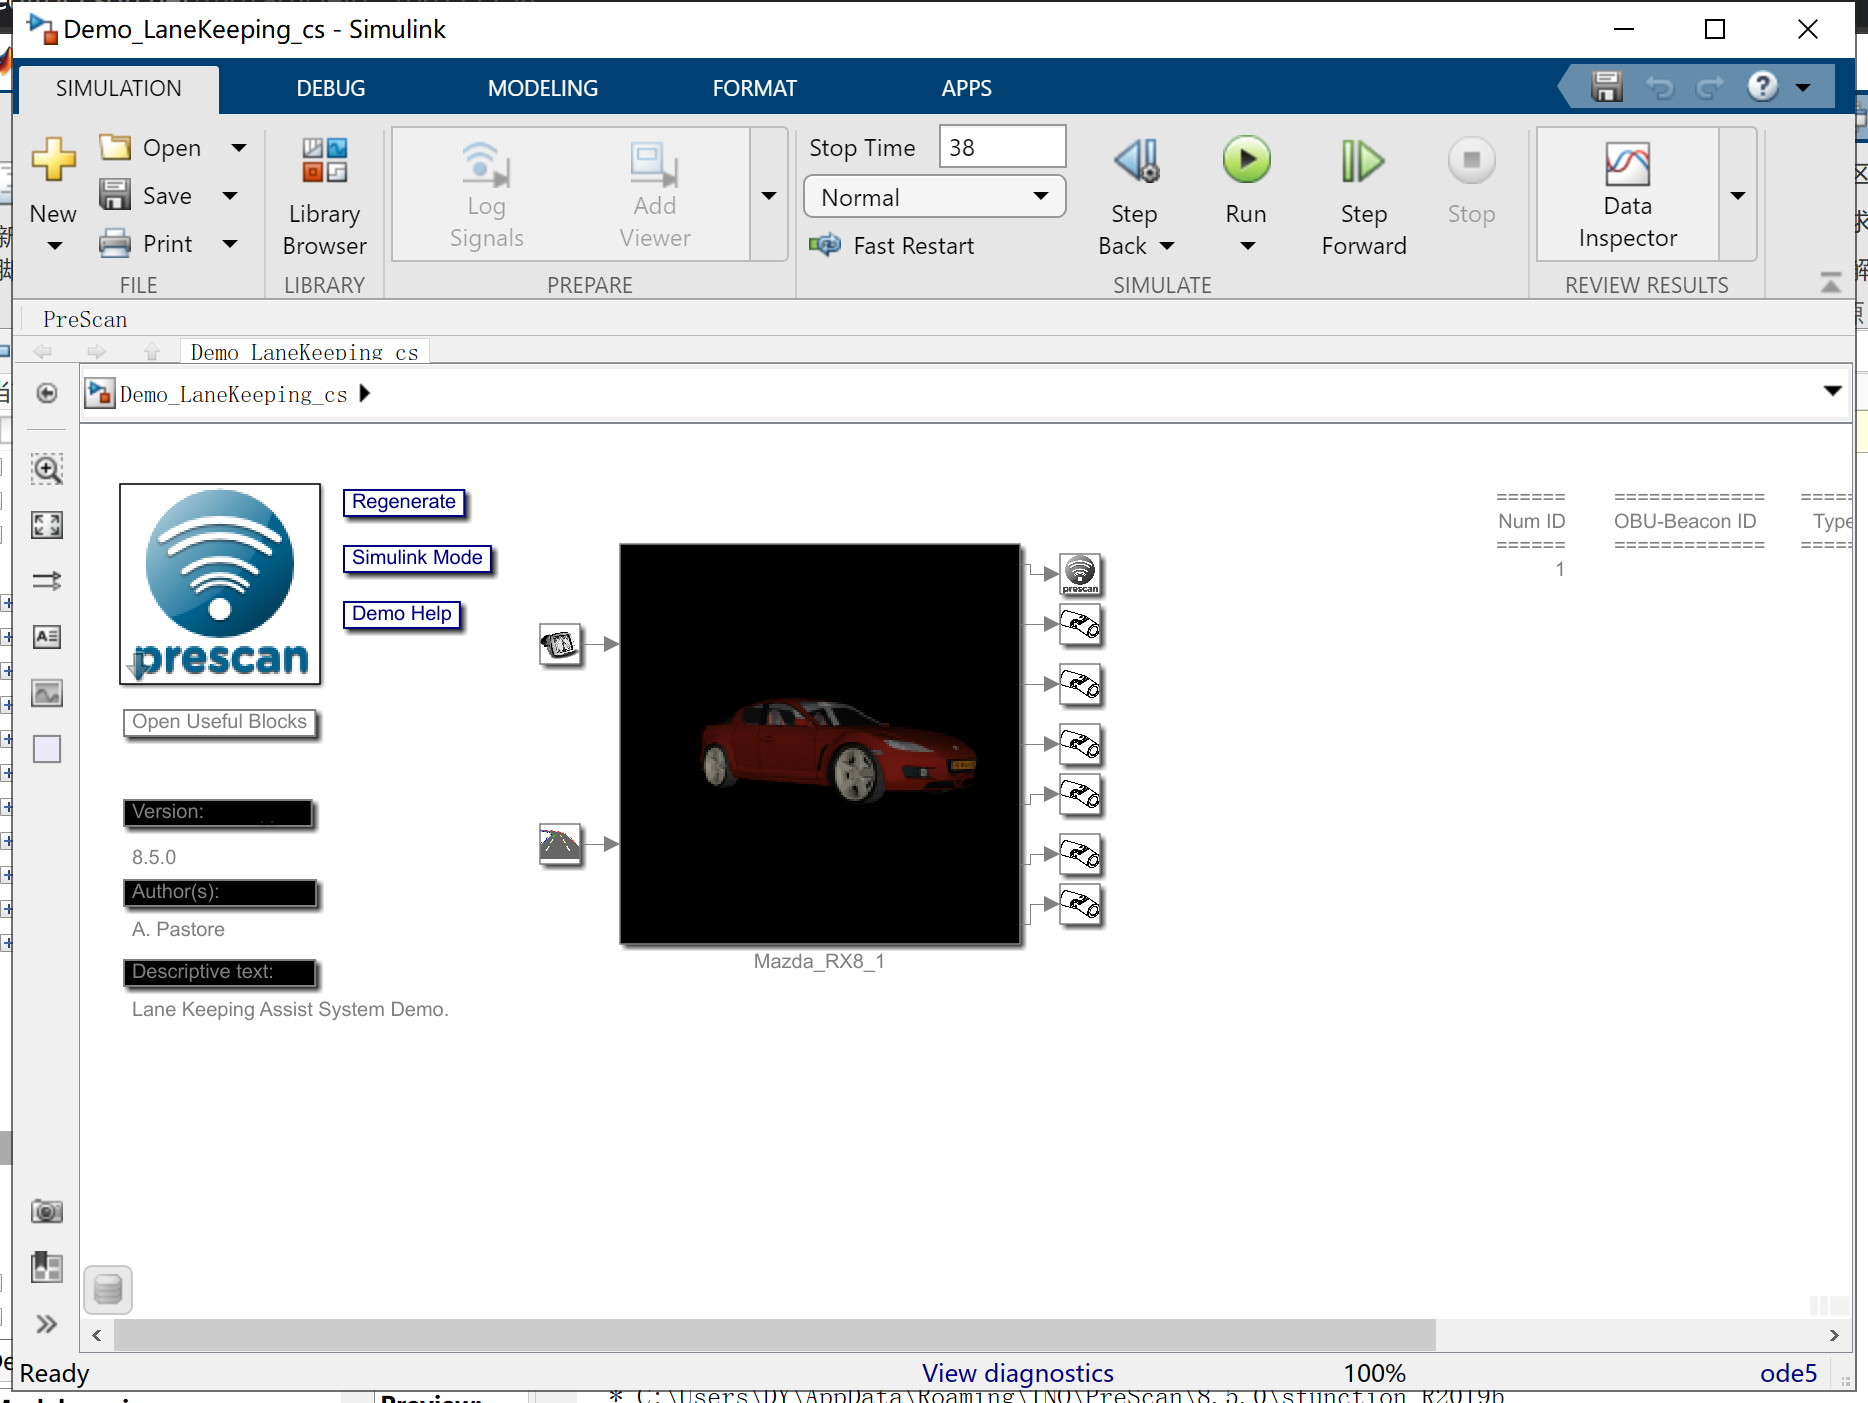Open a model with the Open folder icon
The width and height of the screenshot is (1868, 1403).
tap(115, 147)
